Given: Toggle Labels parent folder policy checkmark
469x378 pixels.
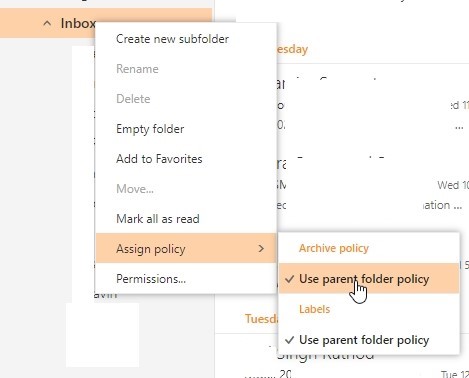Looking at the screenshot, I should point(290,340).
